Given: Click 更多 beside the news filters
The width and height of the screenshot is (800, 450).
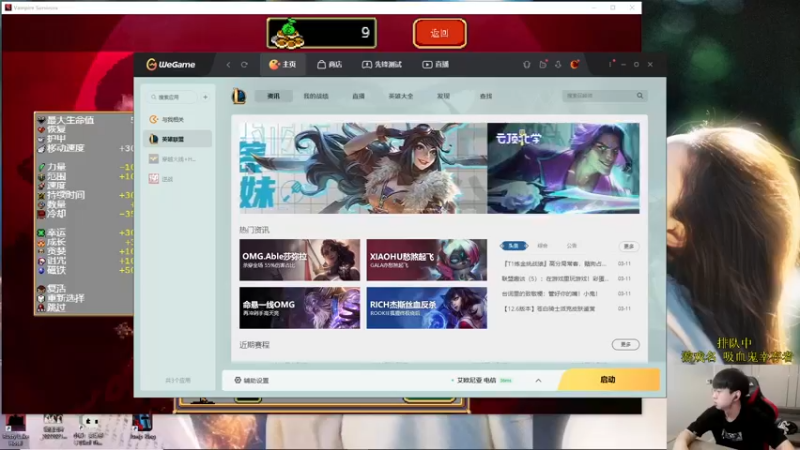Looking at the screenshot, I should [629, 246].
